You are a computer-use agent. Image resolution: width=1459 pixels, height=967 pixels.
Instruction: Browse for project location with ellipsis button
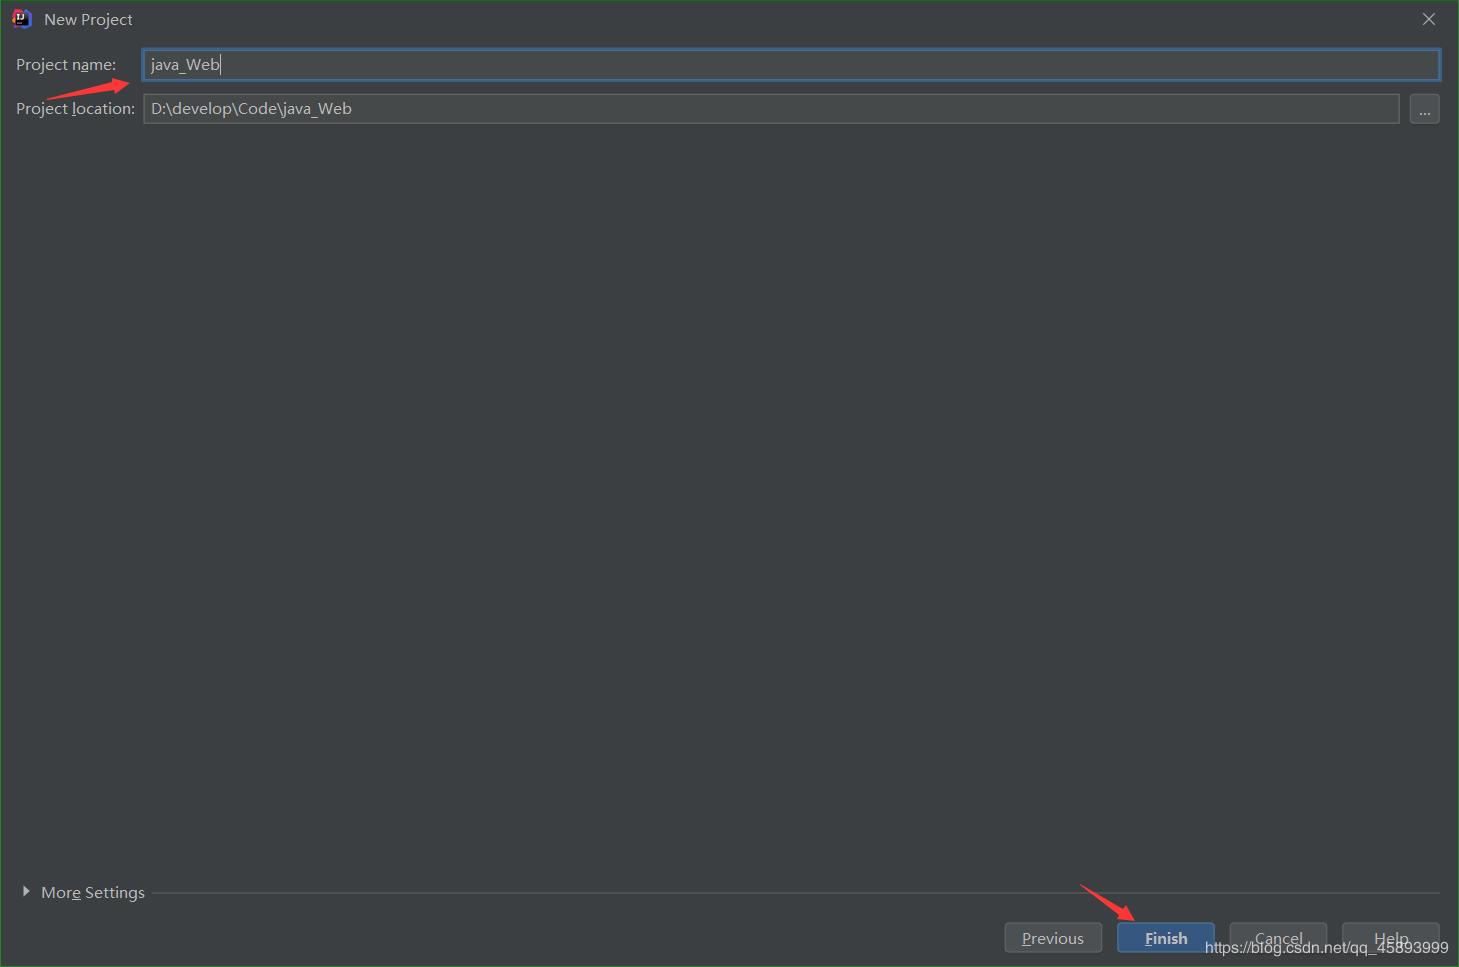1425,109
